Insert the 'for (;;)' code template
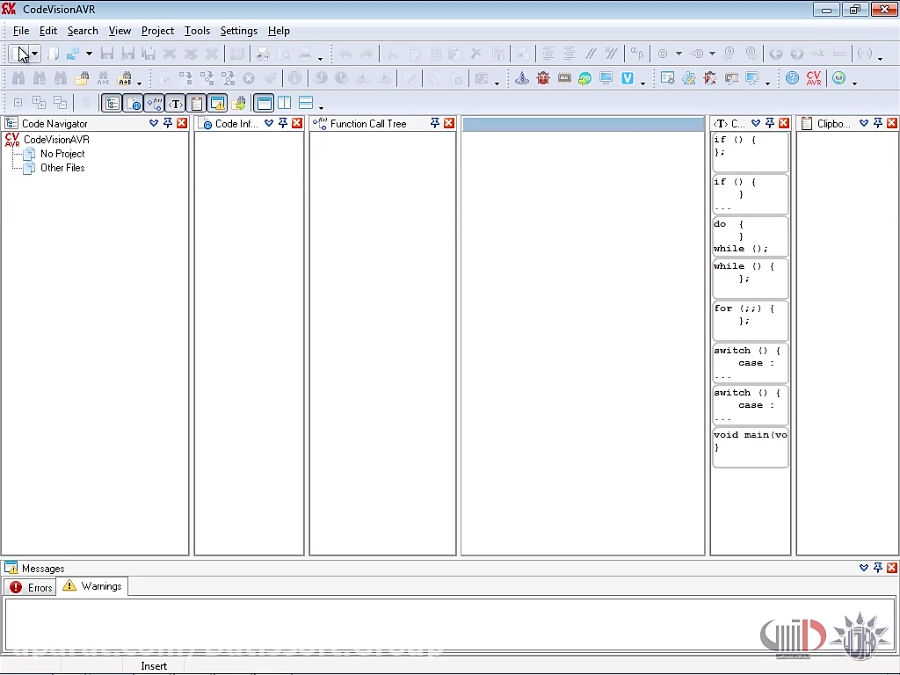 pyautogui.click(x=750, y=320)
